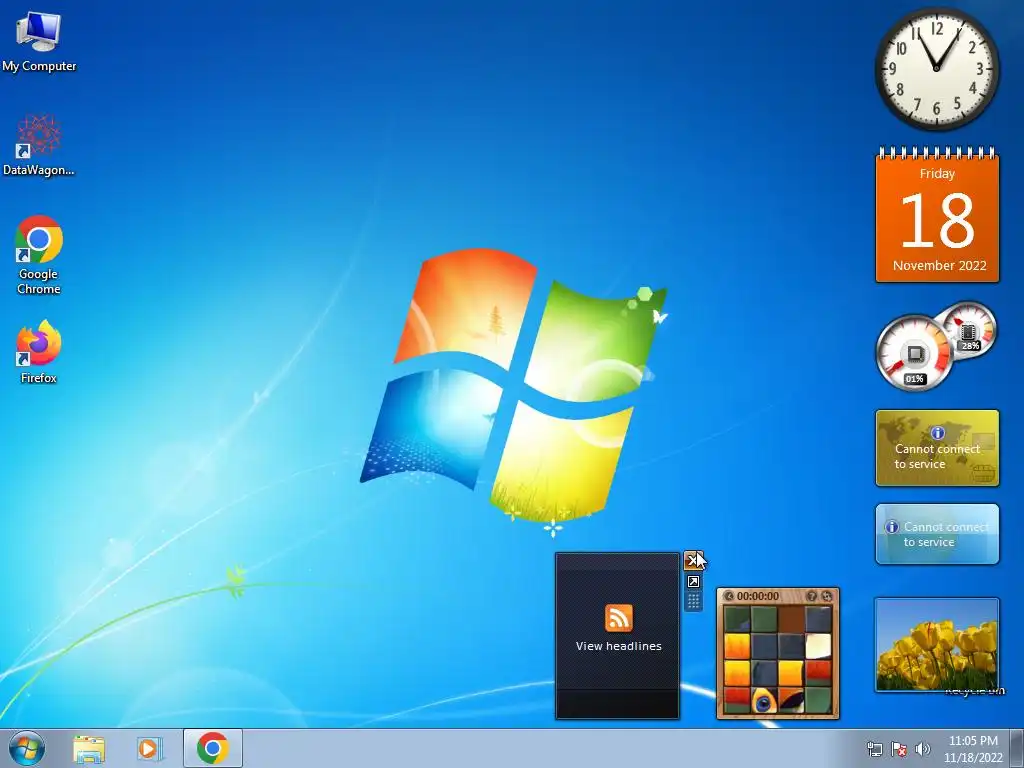
Task: Select the Firefox desktop shortcut
Action: [39, 351]
